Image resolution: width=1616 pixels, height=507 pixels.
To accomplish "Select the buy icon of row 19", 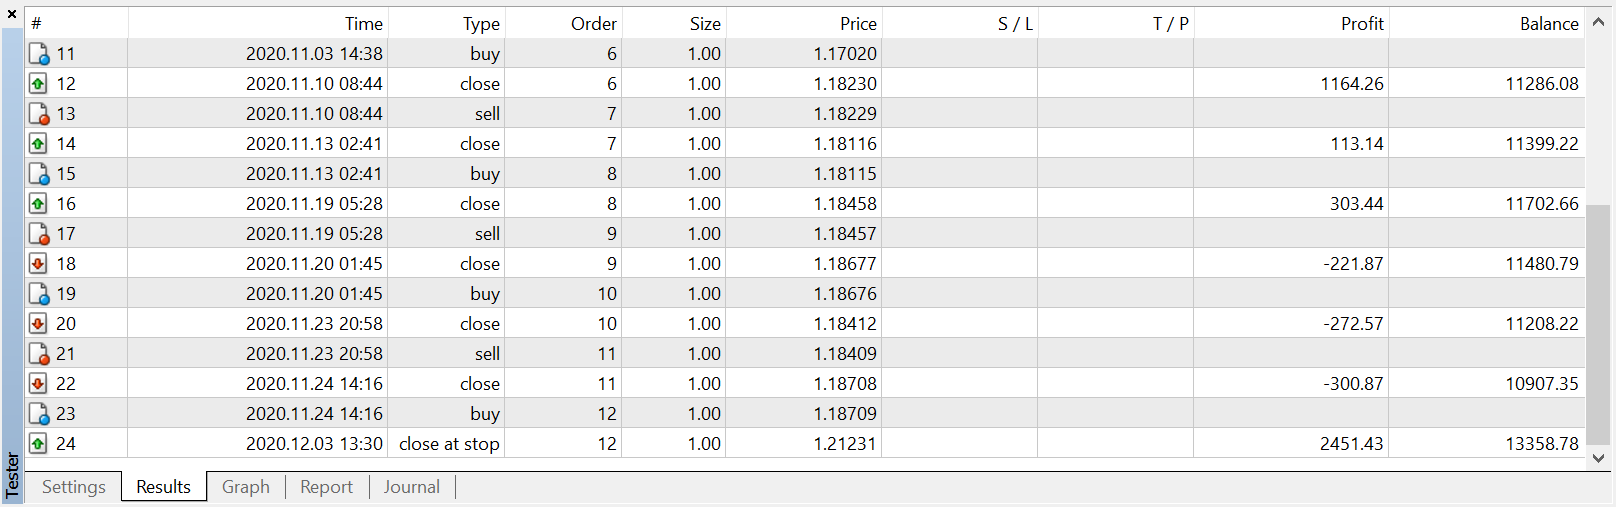I will [x=39, y=294].
